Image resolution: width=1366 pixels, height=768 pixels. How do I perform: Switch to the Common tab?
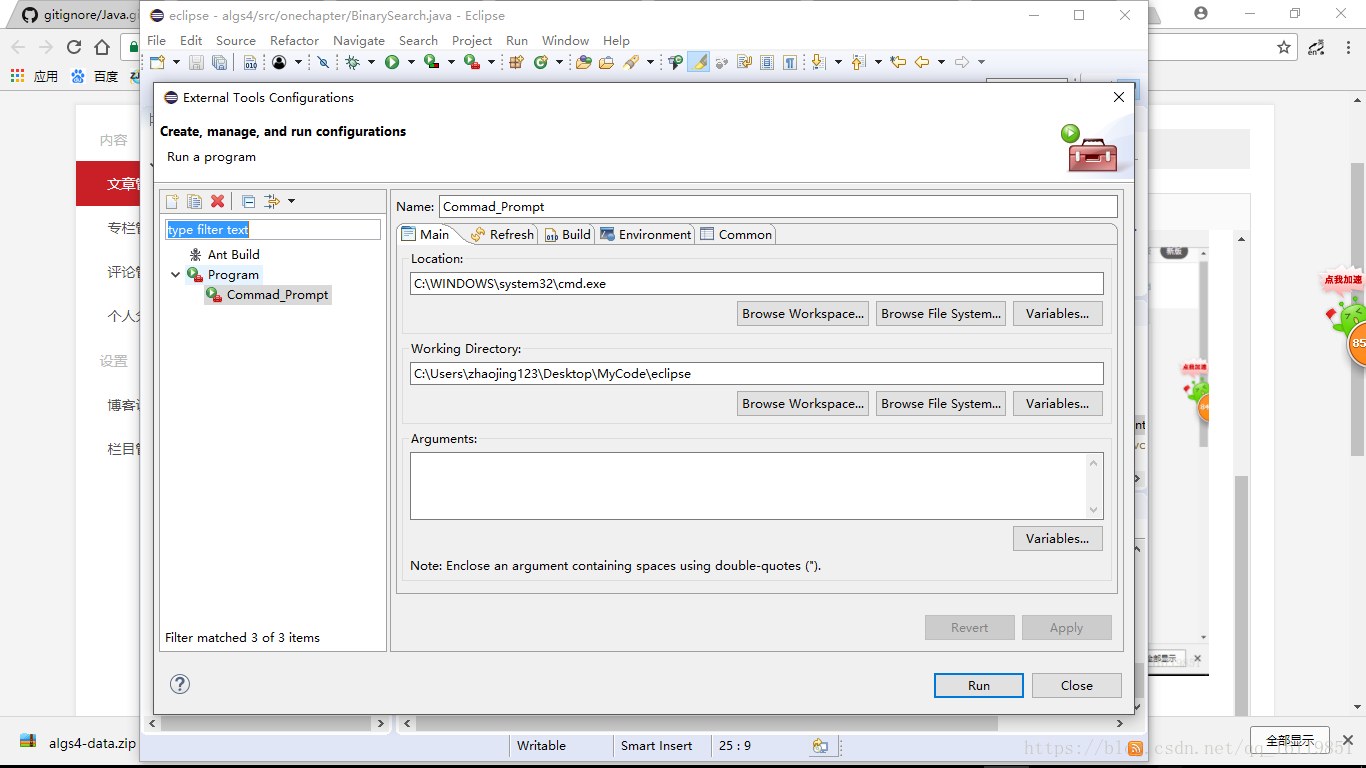tap(736, 234)
